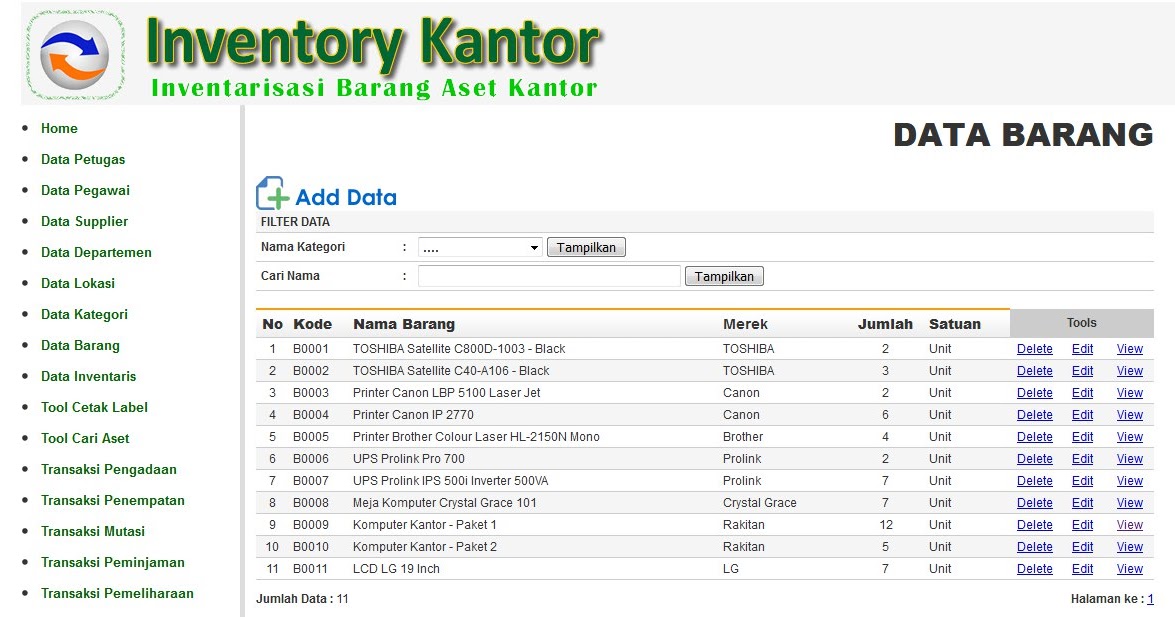View B0011 LCD LG 19 Inch
This screenshot has width=1175, height=617.
[x=1130, y=568]
